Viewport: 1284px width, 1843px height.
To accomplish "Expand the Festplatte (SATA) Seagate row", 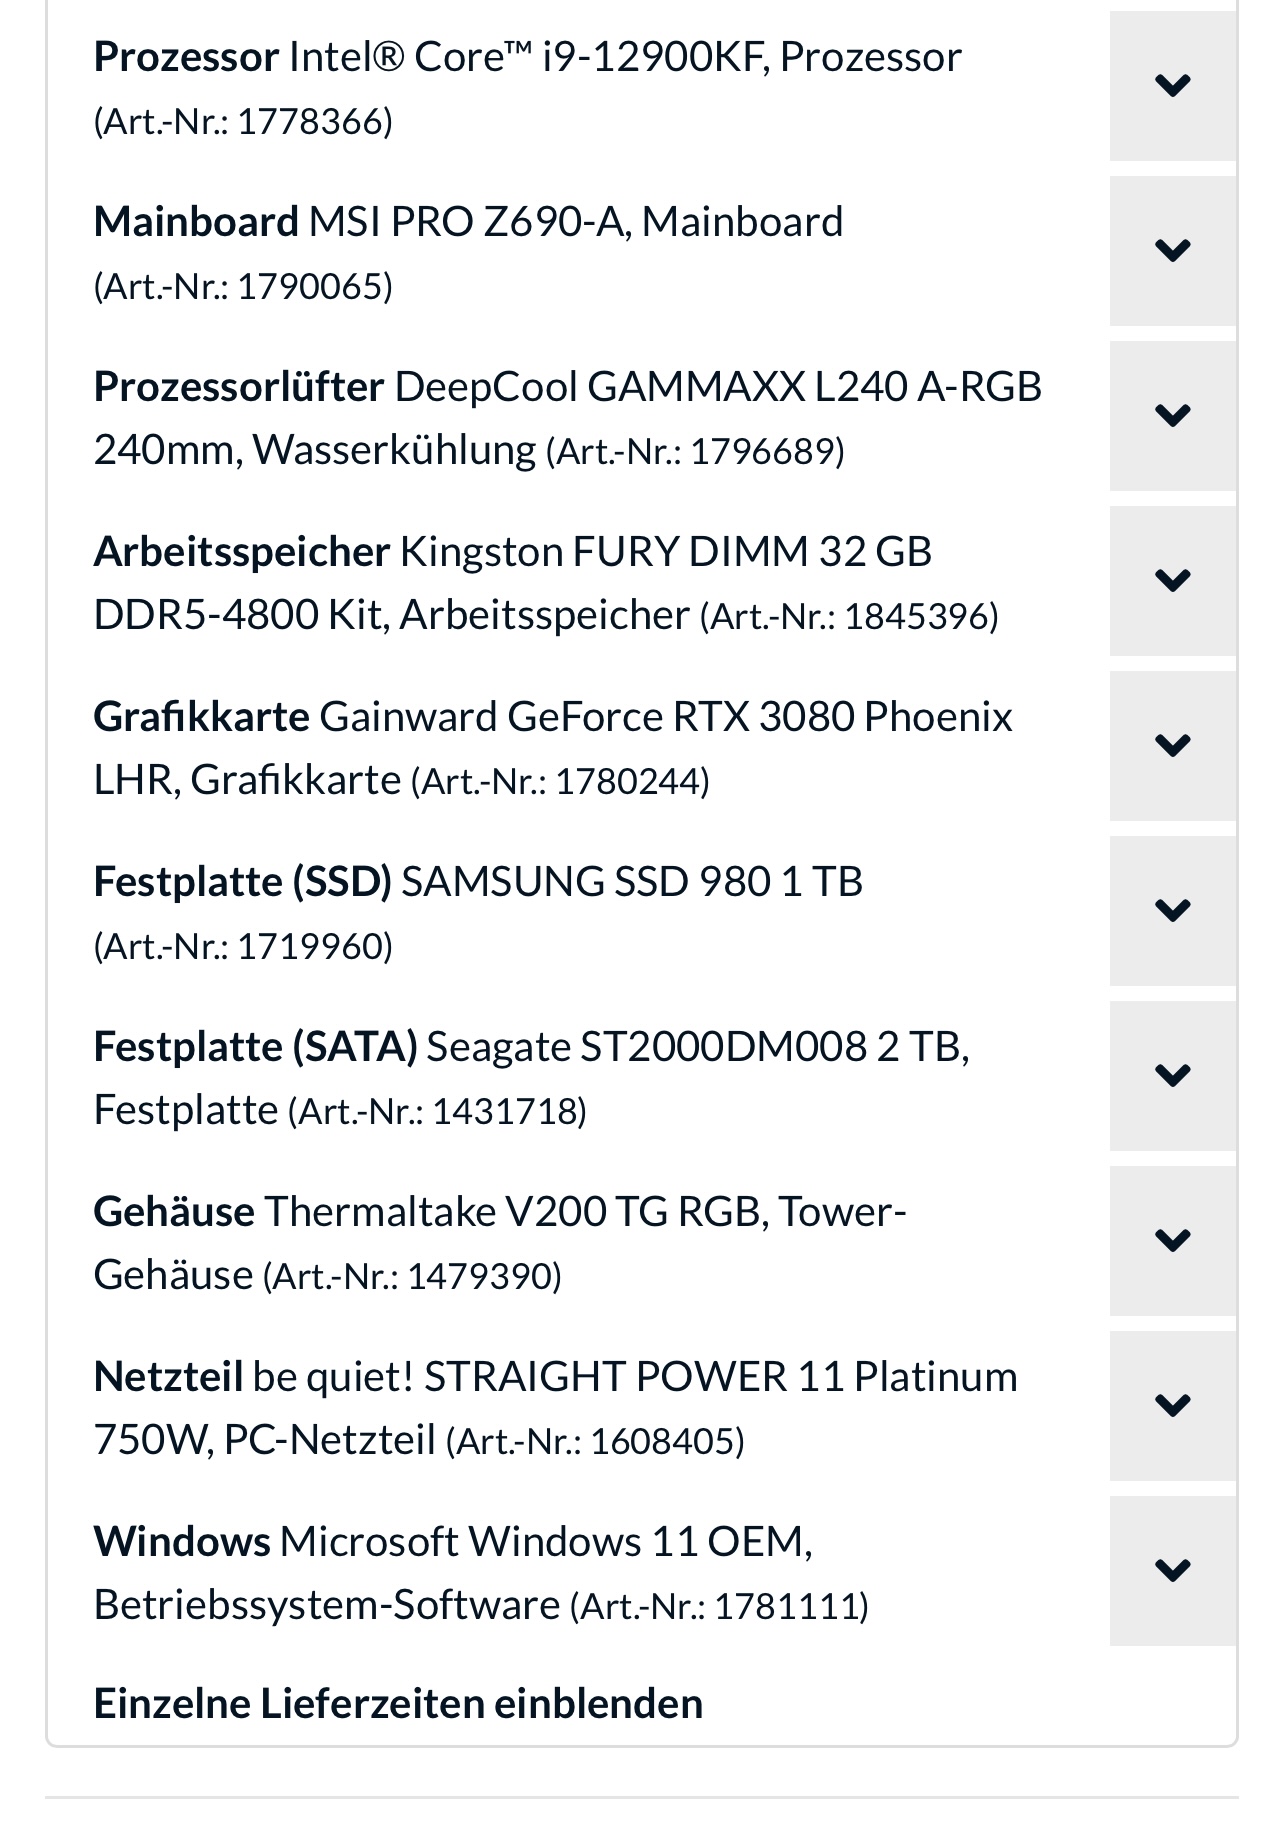I will coord(1172,1076).
